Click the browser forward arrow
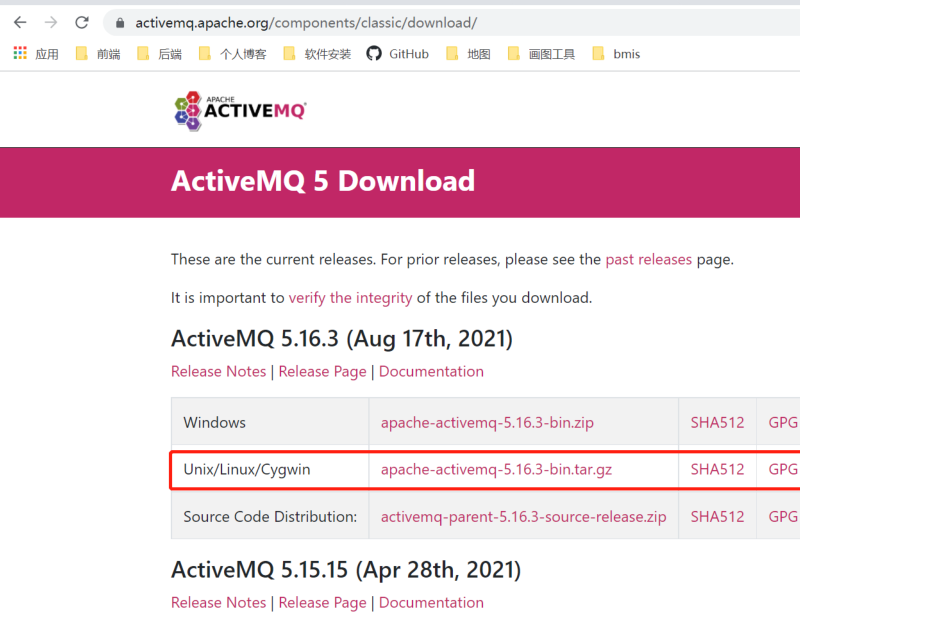 pos(51,22)
